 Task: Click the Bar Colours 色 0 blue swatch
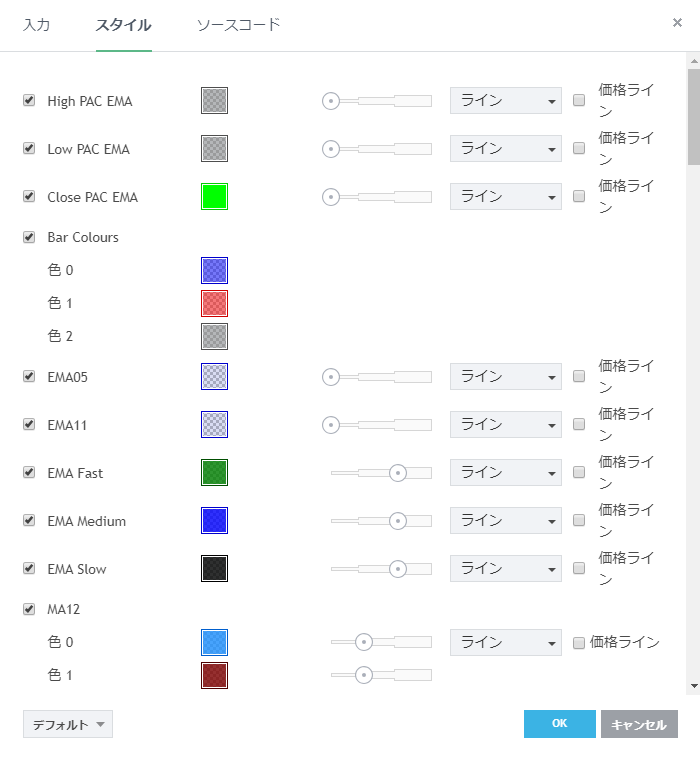point(214,270)
